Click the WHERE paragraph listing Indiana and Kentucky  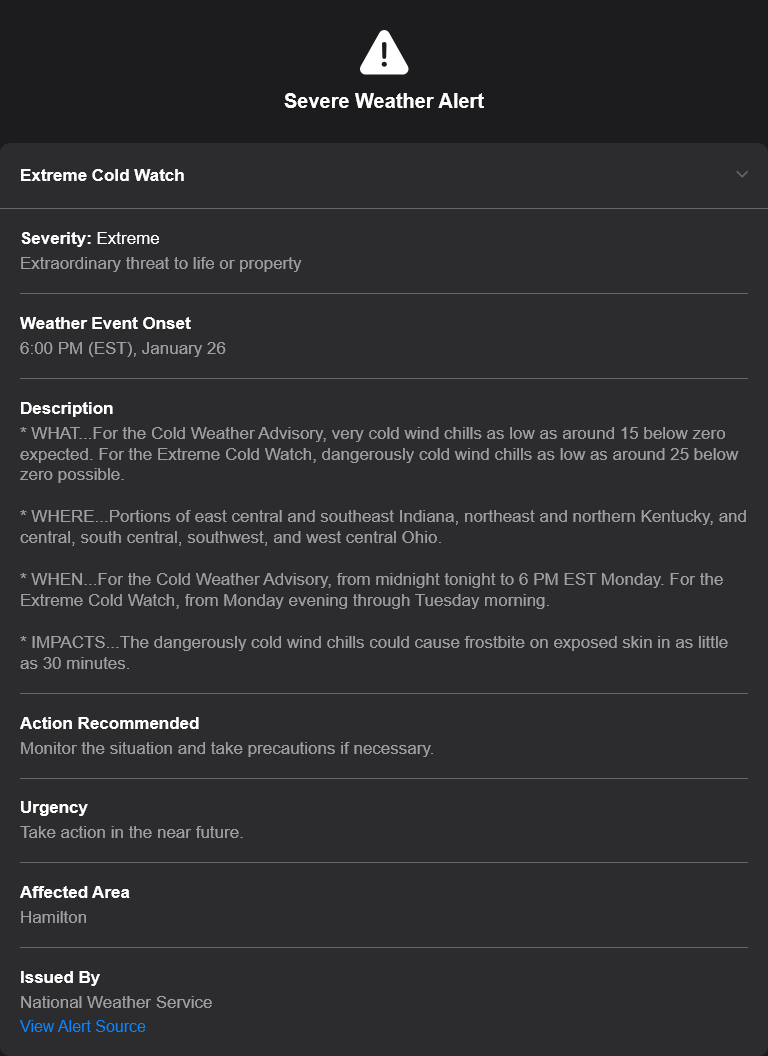tap(382, 527)
